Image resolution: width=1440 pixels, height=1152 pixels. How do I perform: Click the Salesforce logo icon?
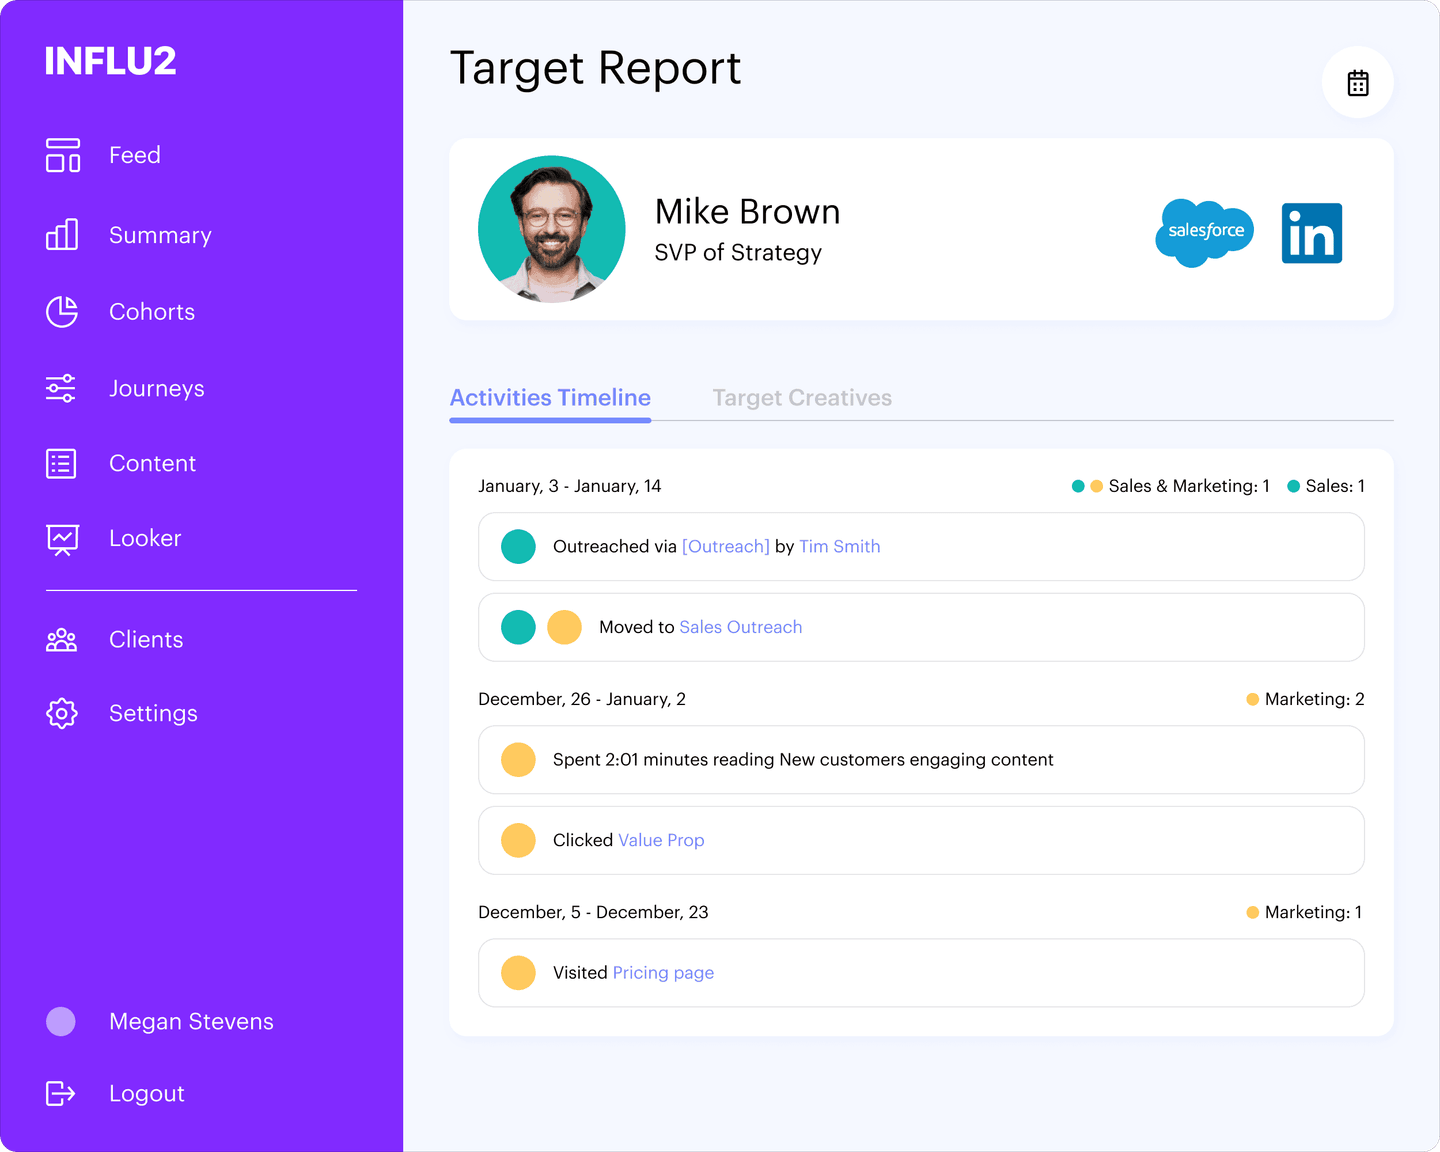click(x=1204, y=232)
